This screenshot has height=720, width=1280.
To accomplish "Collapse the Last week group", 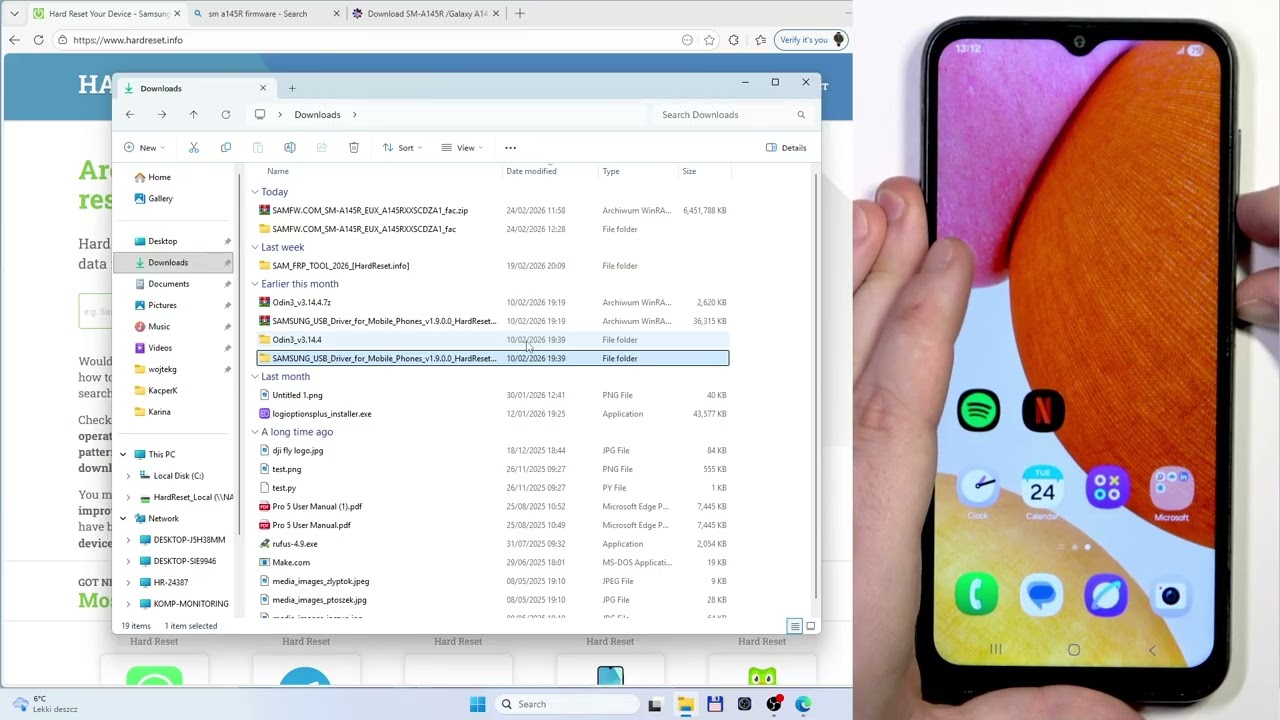I will point(255,247).
